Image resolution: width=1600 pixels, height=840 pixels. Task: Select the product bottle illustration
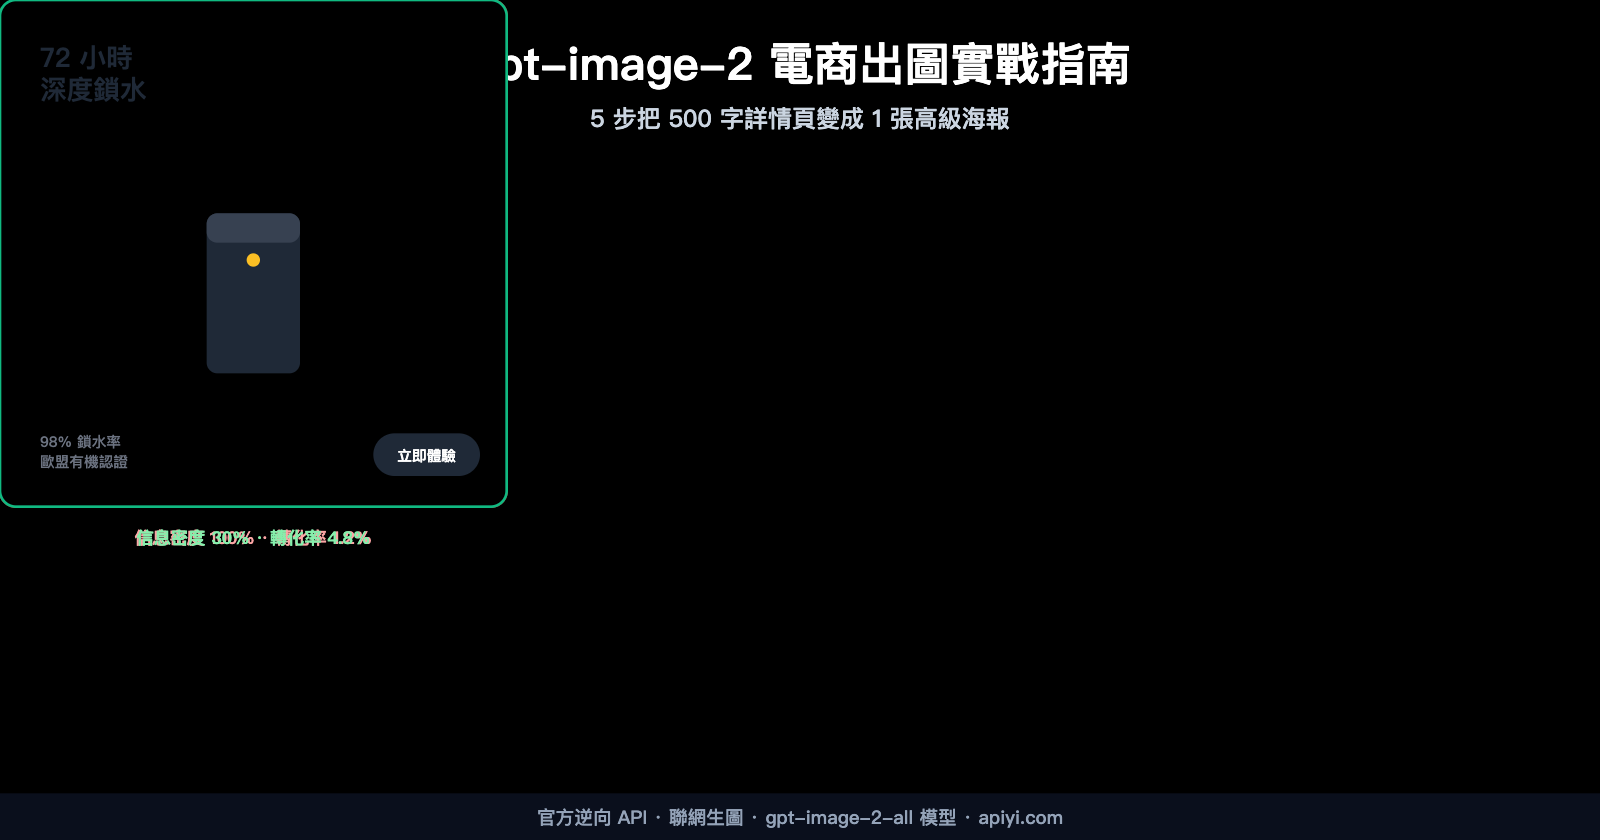253,293
